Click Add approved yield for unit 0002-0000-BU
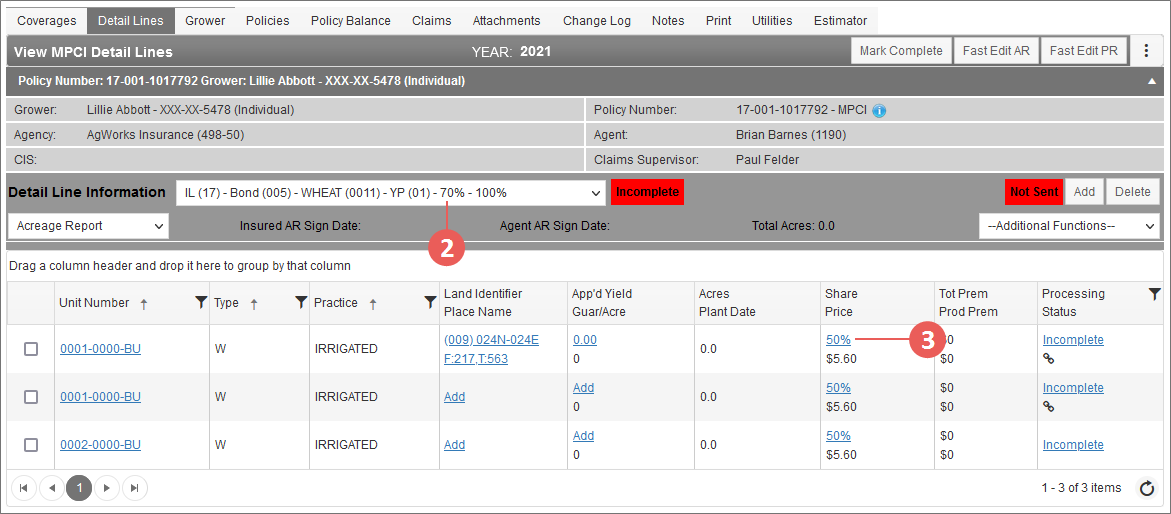 [583, 436]
